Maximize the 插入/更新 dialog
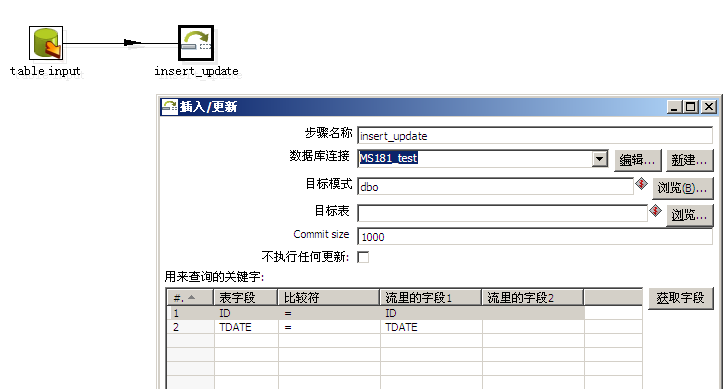 click(x=691, y=107)
